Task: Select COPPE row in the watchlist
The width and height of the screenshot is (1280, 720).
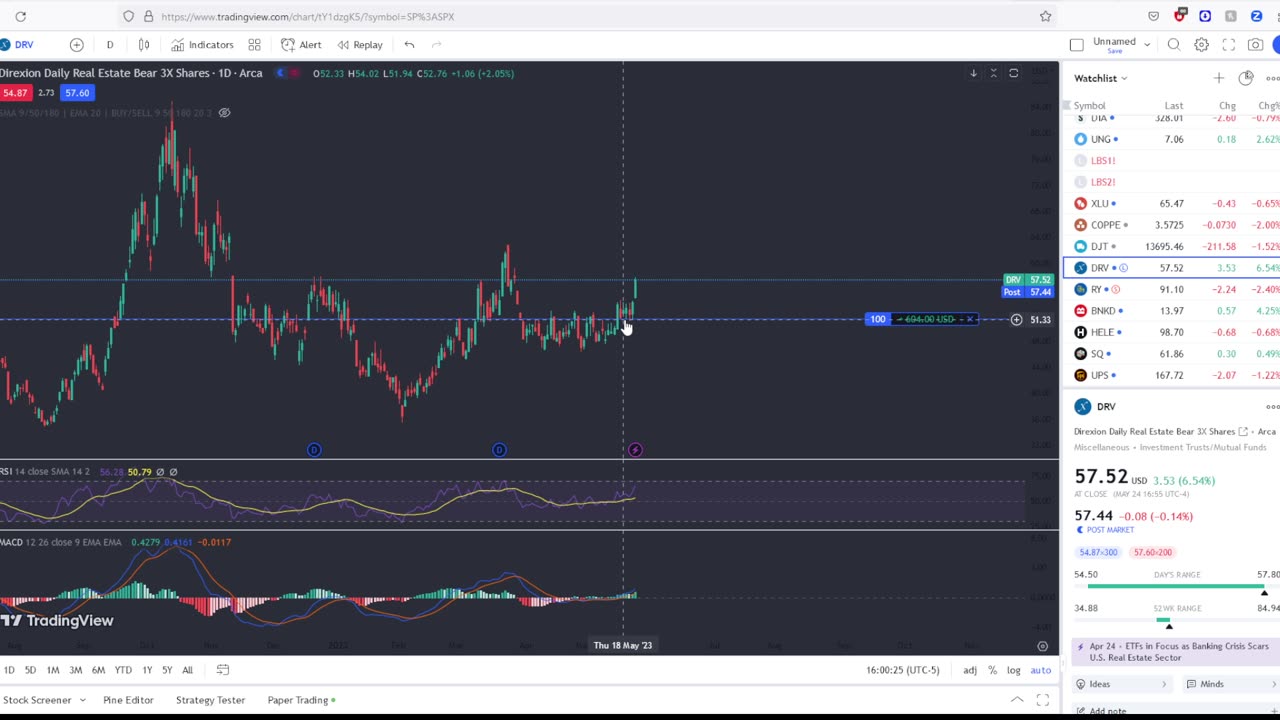Action: tap(1171, 225)
